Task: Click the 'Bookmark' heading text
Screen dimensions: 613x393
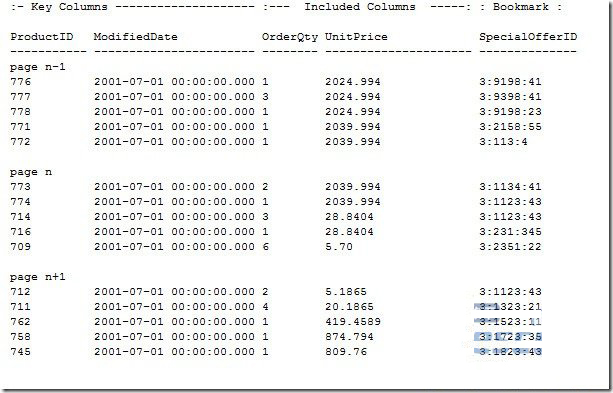Action: (x=521, y=7)
